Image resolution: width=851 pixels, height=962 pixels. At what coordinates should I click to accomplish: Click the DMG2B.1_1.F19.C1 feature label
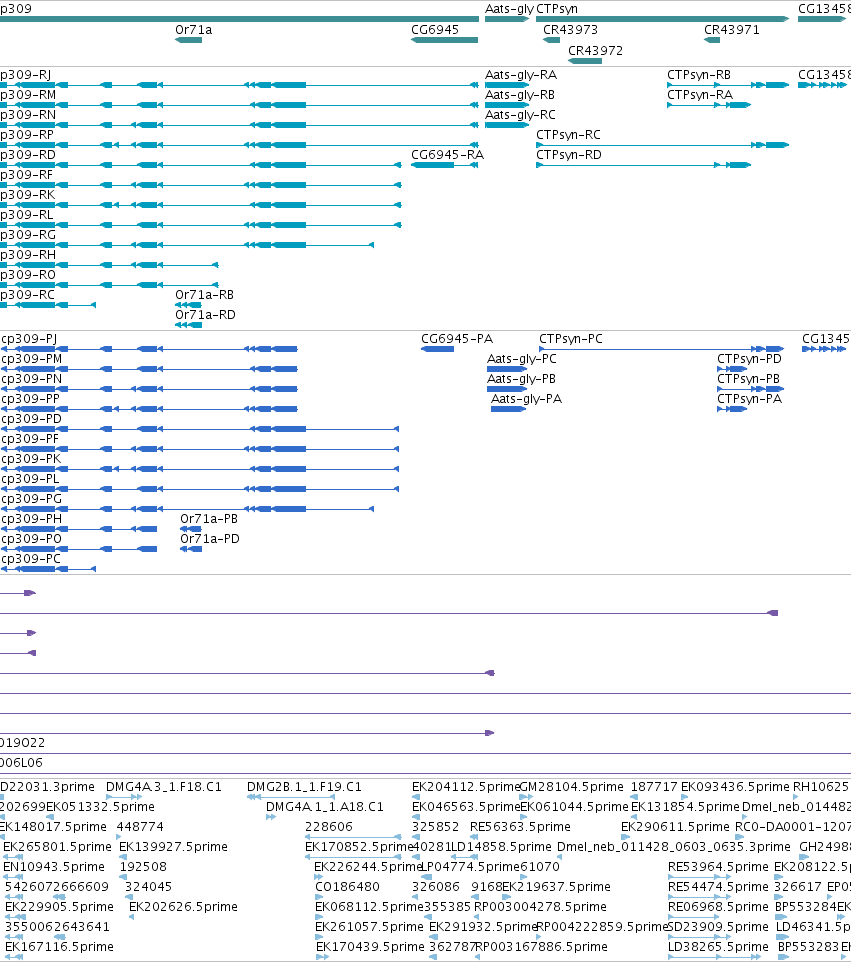click(x=304, y=787)
